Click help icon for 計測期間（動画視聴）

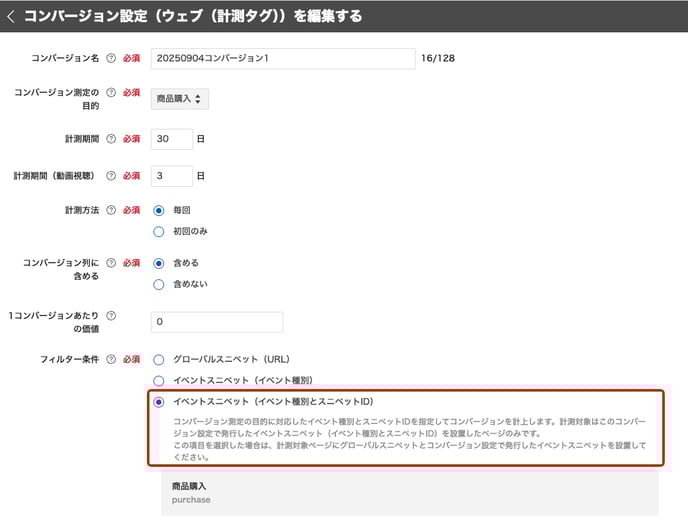pyautogui.click(x=111, y=176)
